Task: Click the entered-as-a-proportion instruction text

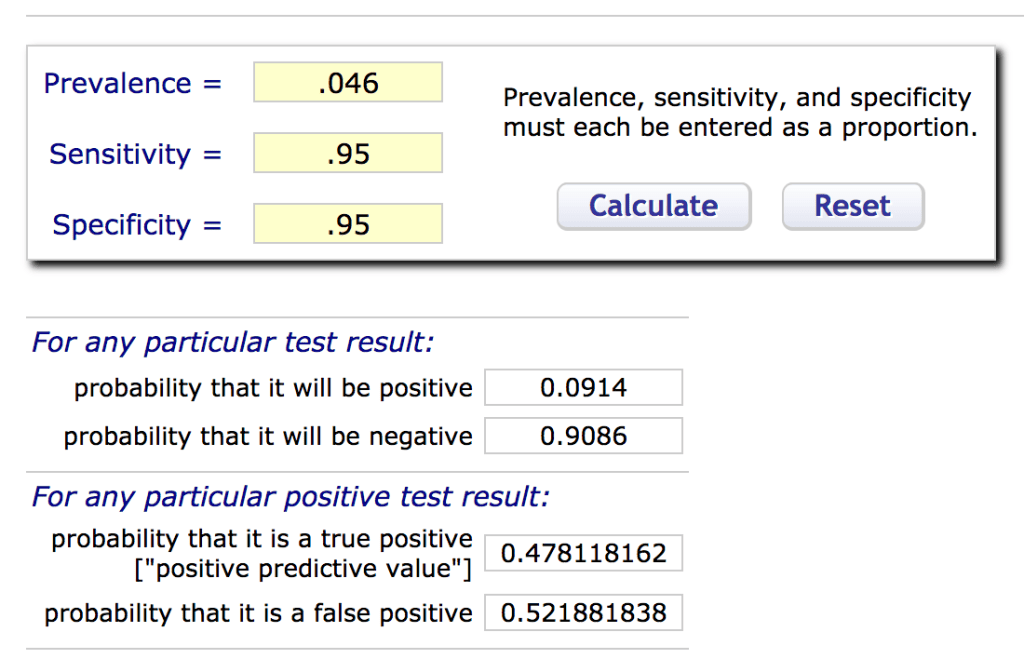Action: click(739, 113)
